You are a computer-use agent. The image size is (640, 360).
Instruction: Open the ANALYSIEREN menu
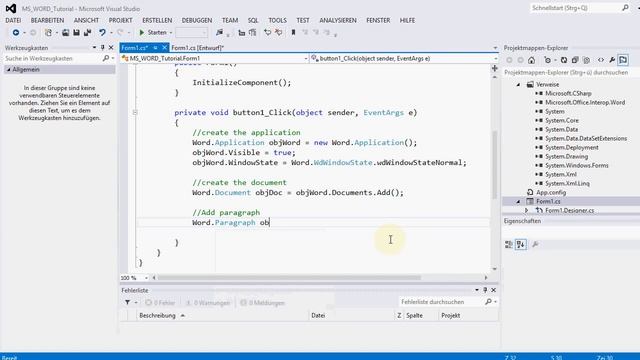pos(338,20)
